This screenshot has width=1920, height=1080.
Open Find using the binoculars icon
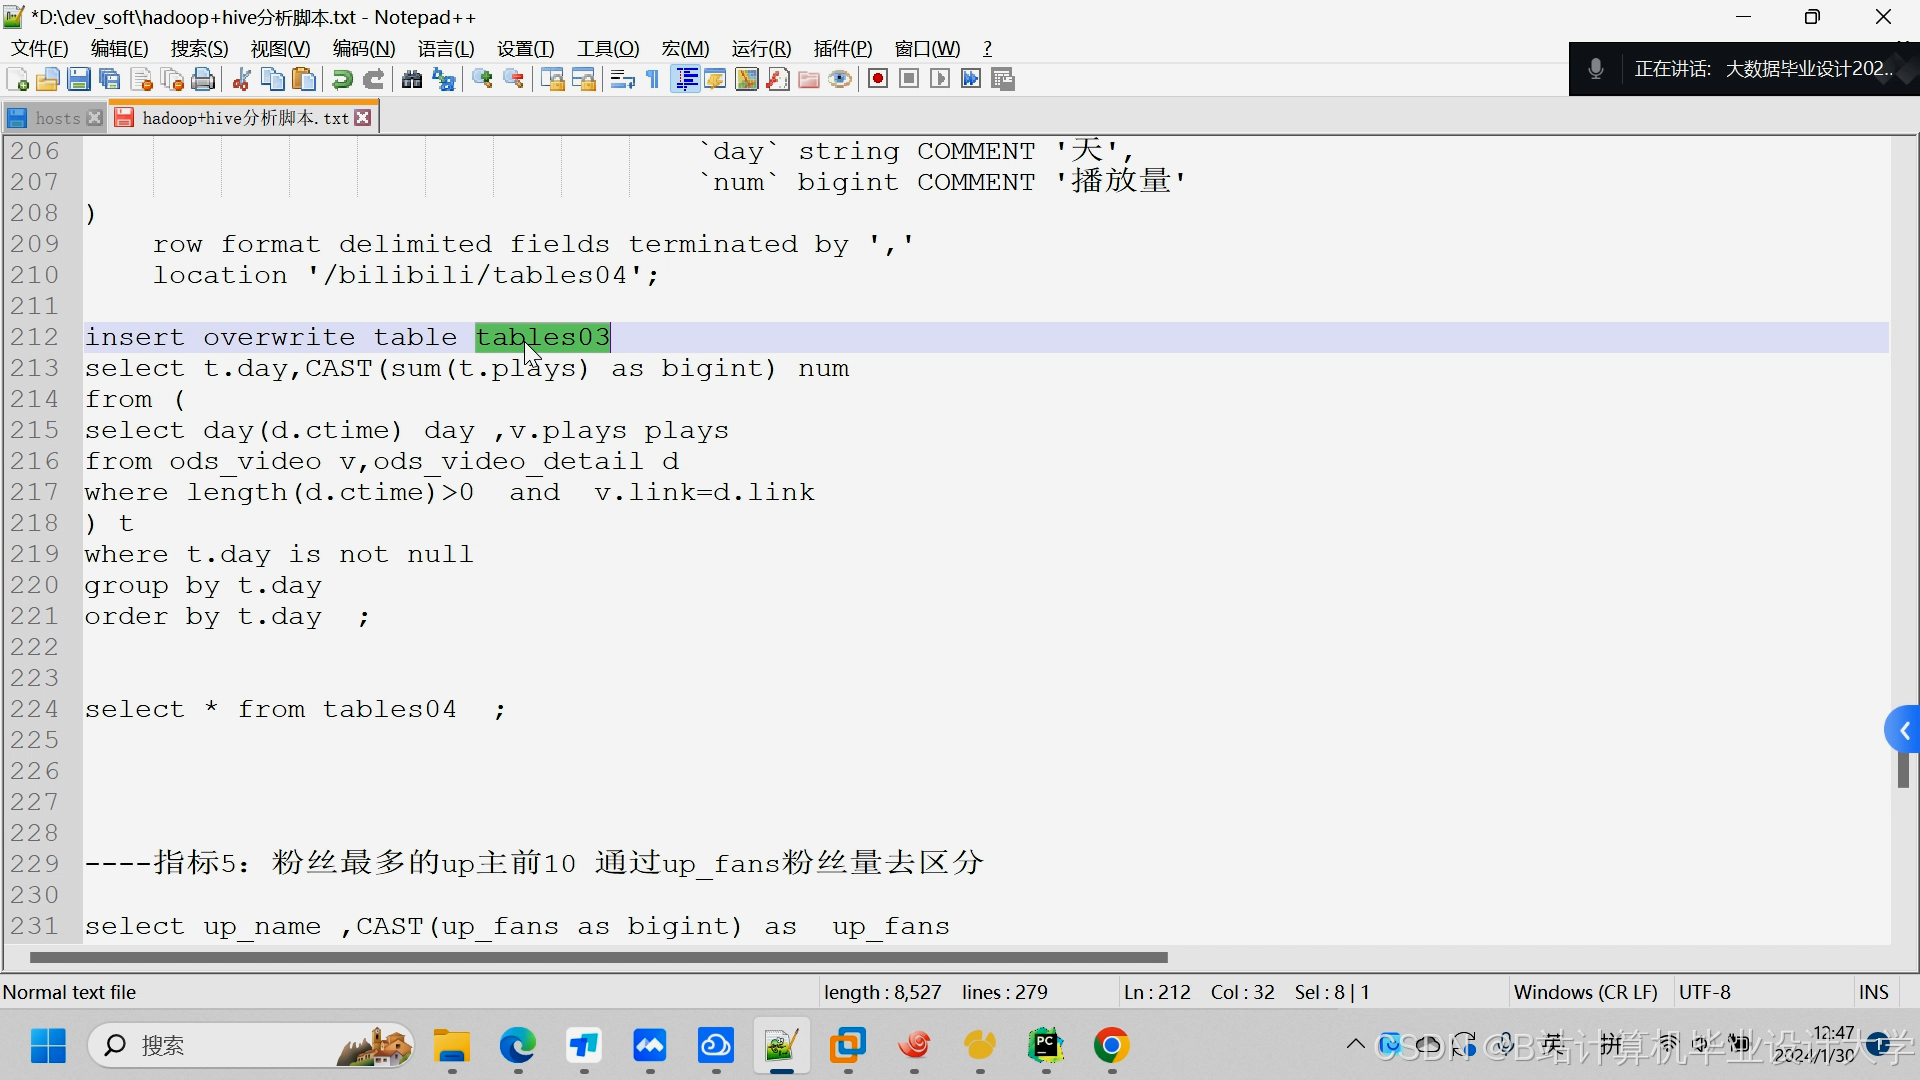click(x=411, y=80)
